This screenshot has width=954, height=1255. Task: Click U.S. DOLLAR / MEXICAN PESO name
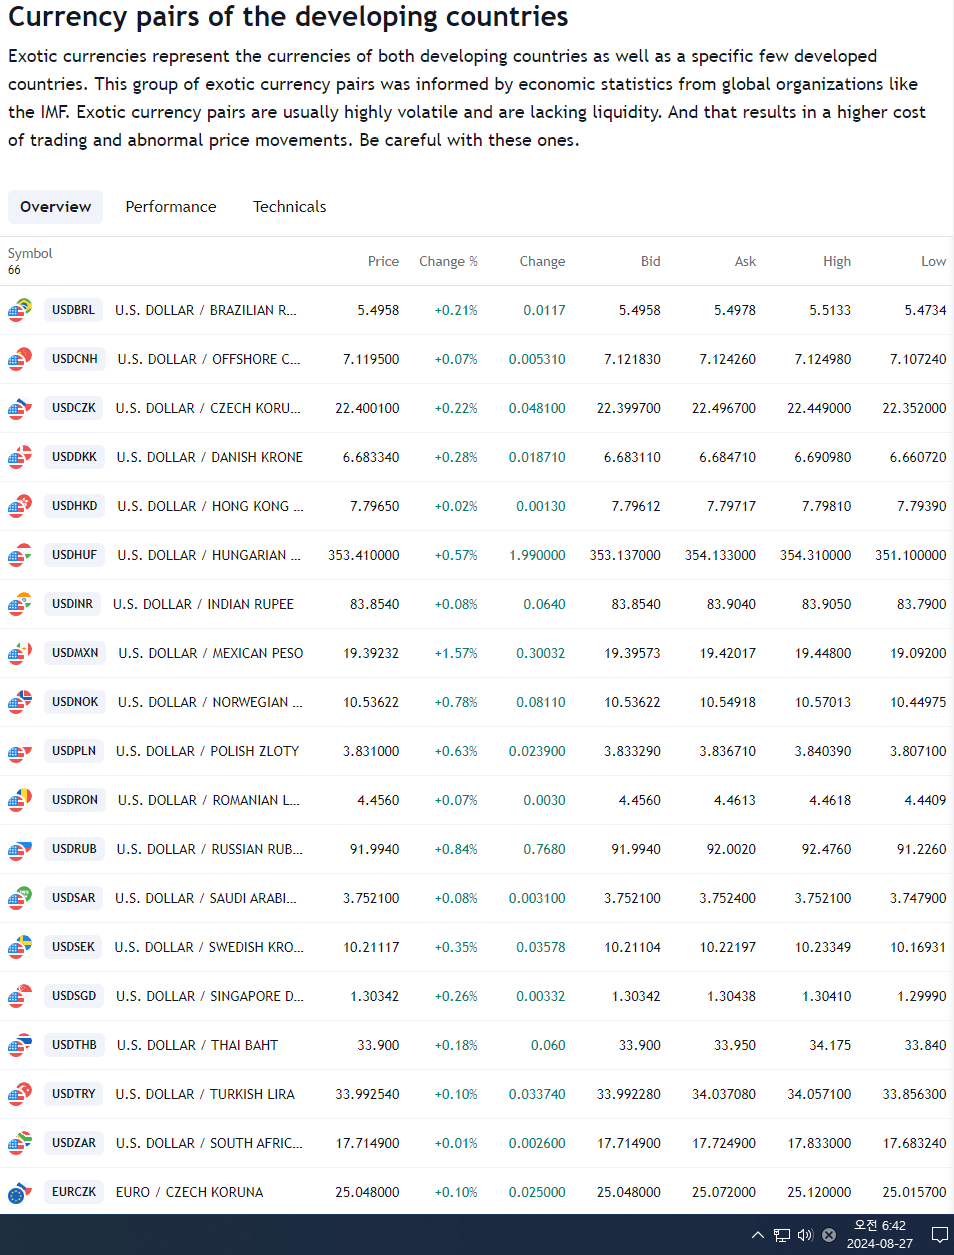(x=211, y=653)
